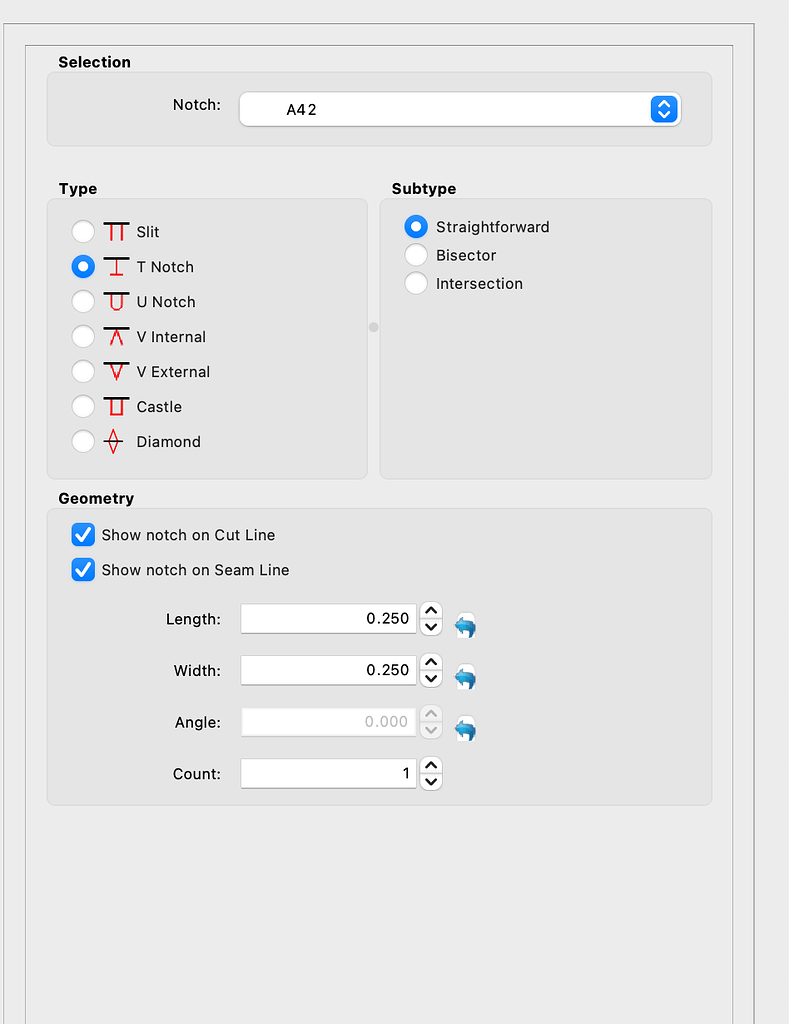Select the Bisector subtype
The image size is (789, 1024).
(x=415, y=255)
